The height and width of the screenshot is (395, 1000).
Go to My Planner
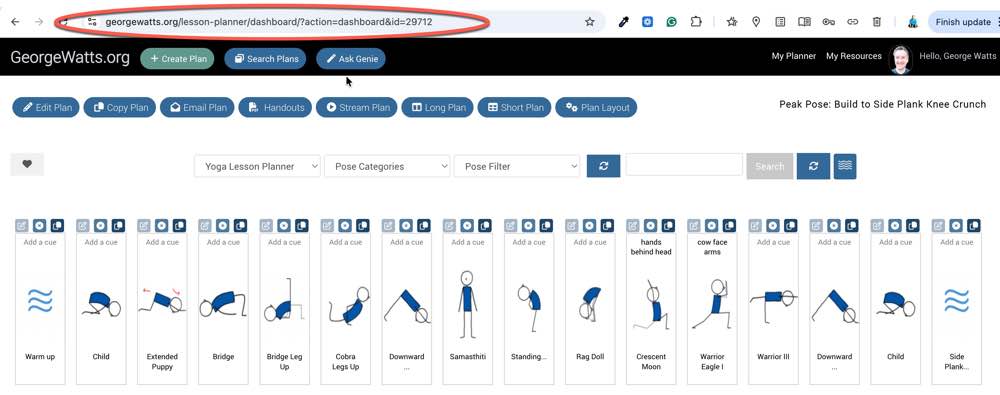click(793, 56)
